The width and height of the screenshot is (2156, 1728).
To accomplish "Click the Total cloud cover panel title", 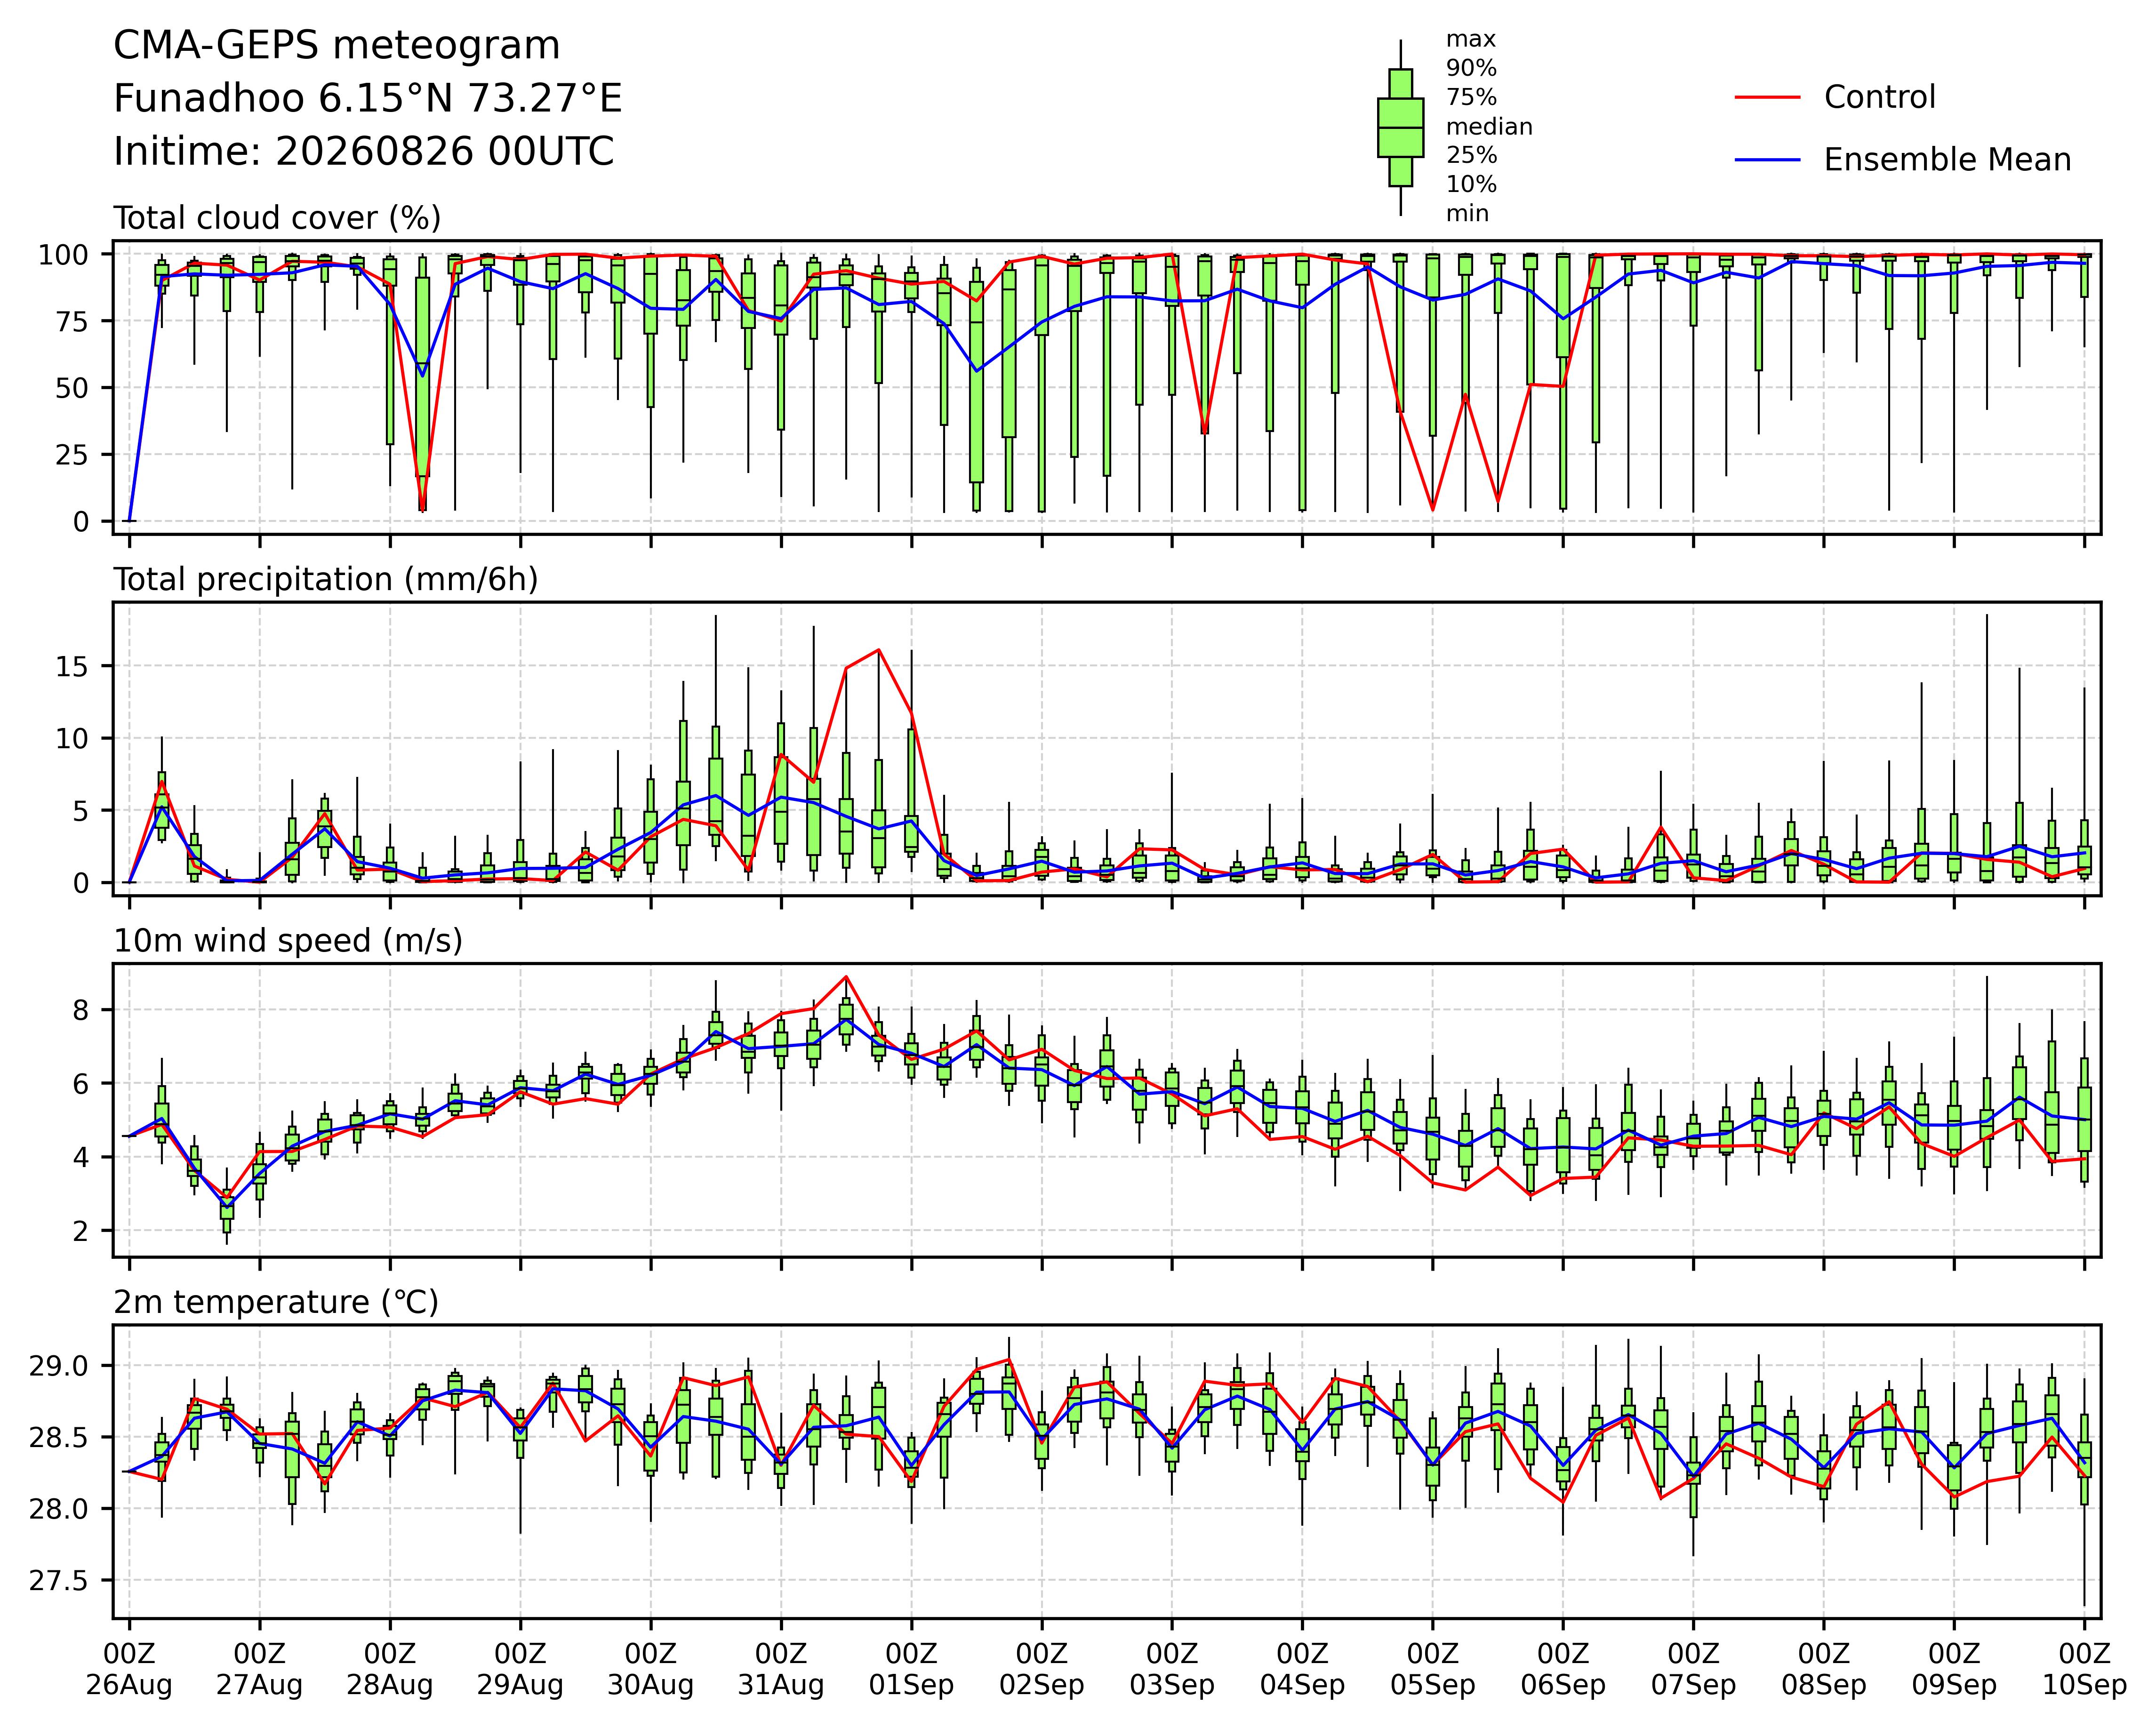I will coord(277,218).
